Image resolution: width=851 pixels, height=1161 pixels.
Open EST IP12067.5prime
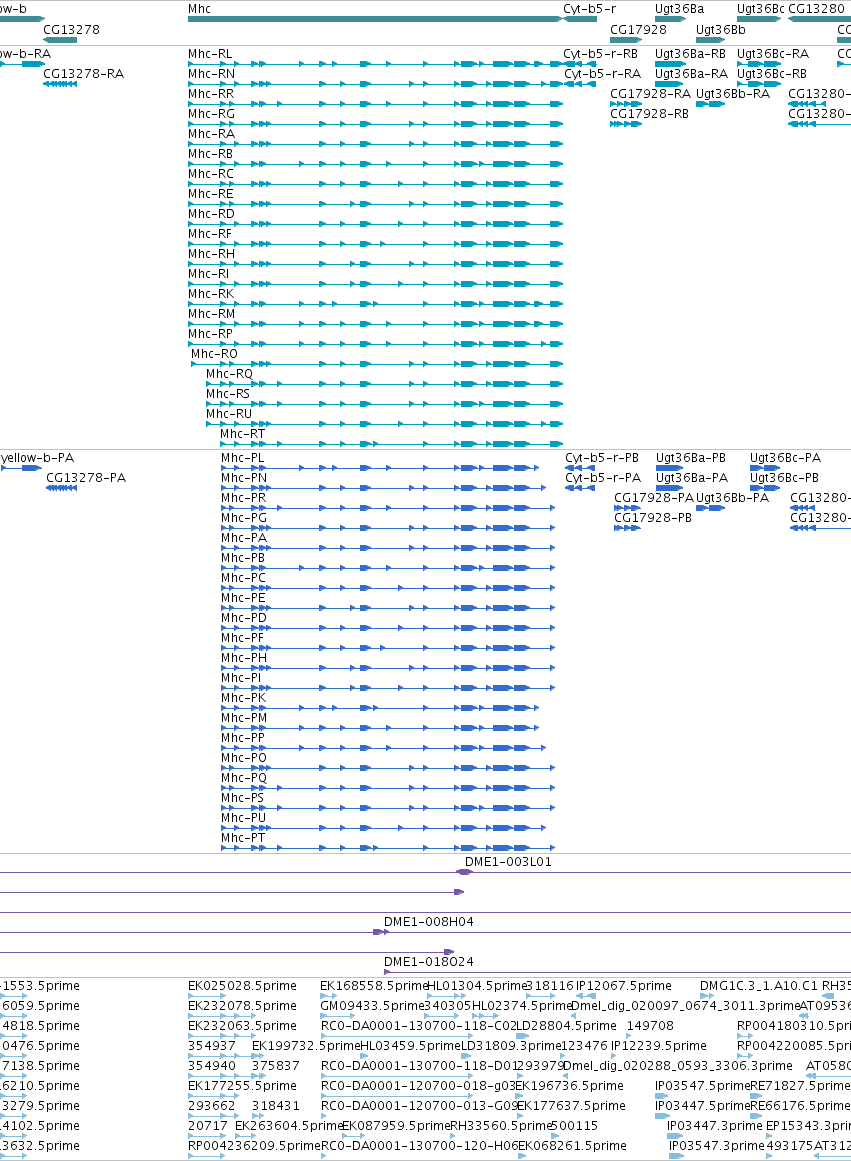click(624, 986)
